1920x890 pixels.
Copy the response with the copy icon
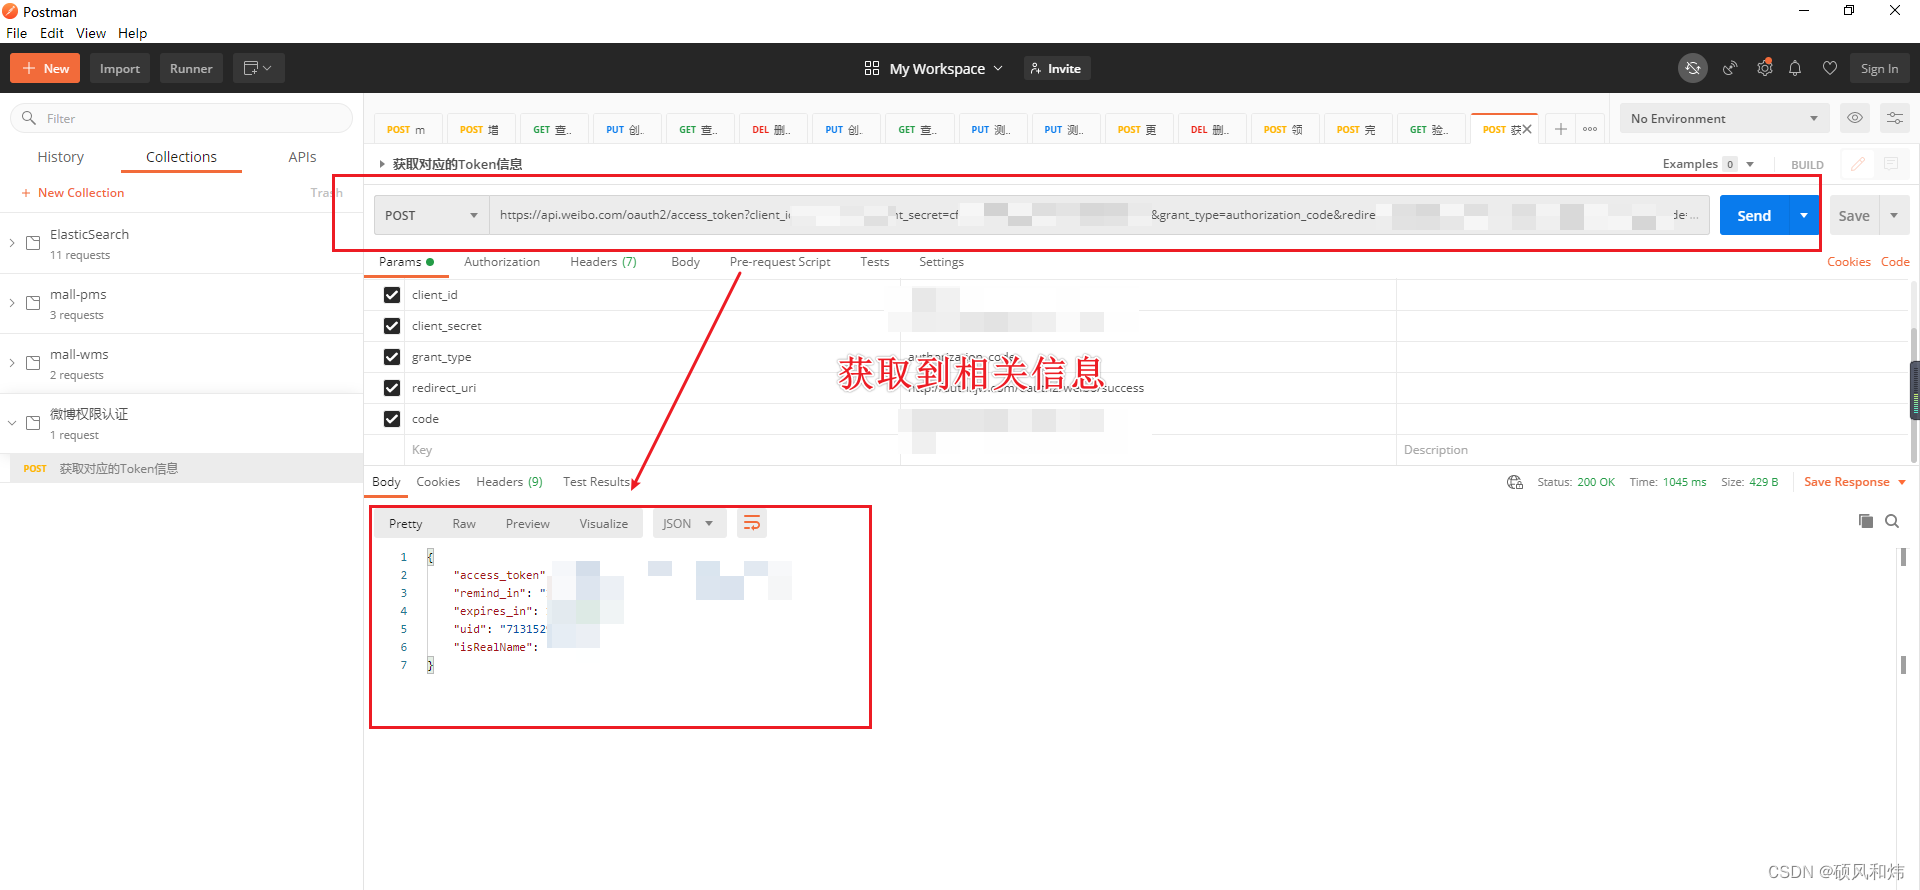click(x=1865, y=521)
